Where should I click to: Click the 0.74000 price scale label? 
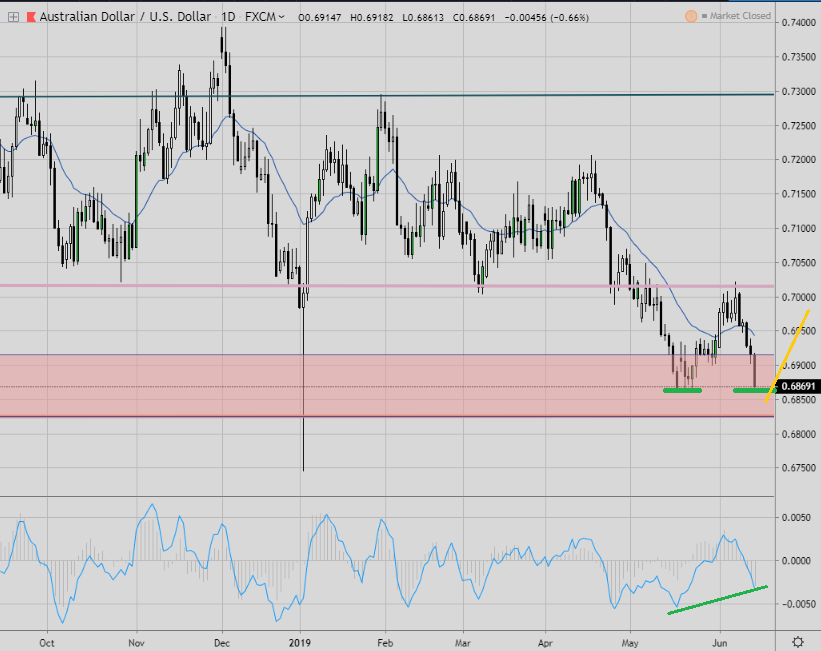(x=799, y=23)
